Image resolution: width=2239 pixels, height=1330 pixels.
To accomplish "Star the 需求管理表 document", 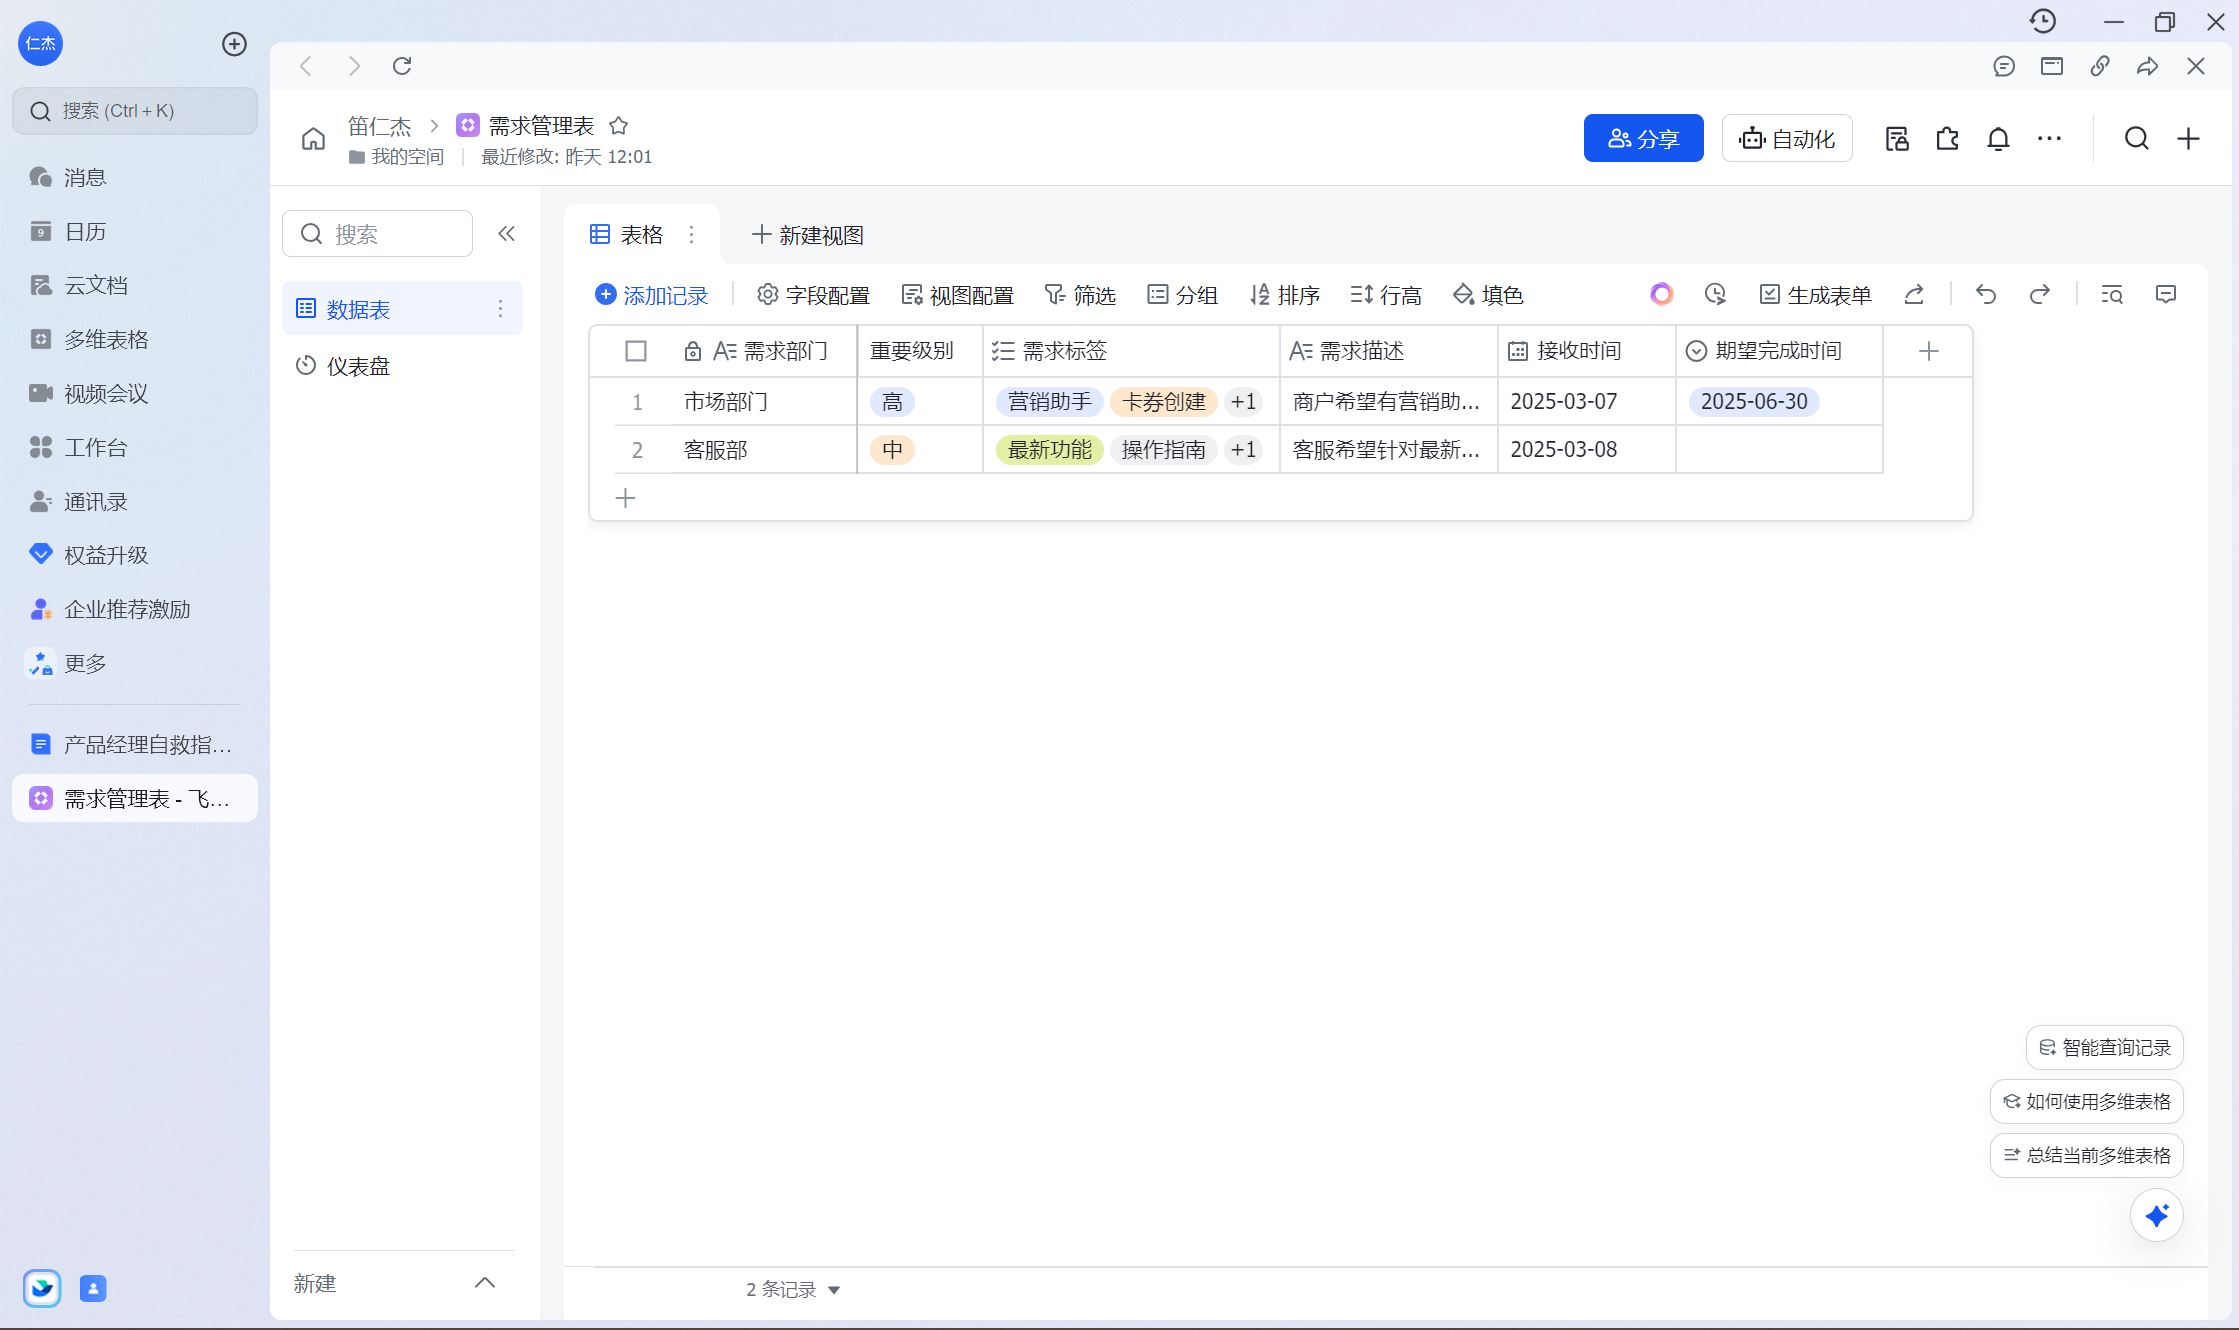I will point(619,126).
